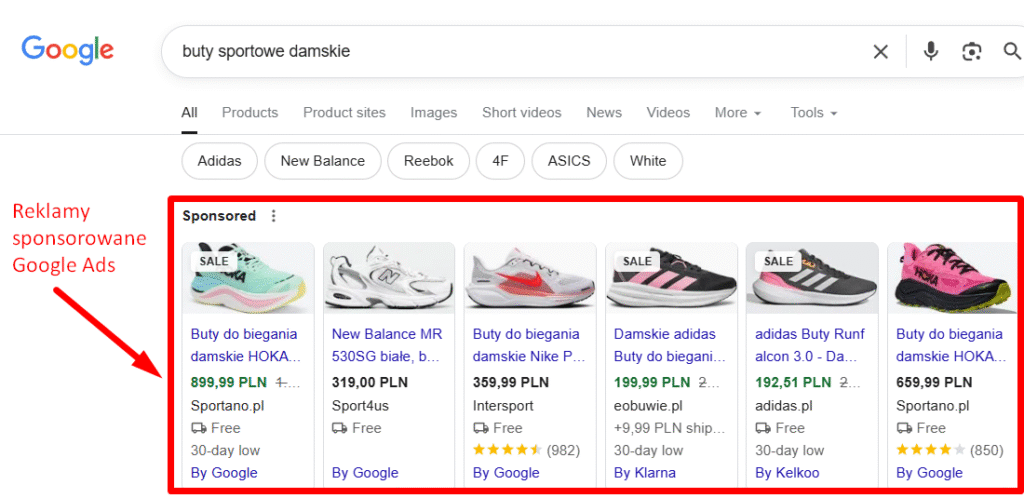Apply the Adidas filter chip
1024x498 pixels.
219,161
